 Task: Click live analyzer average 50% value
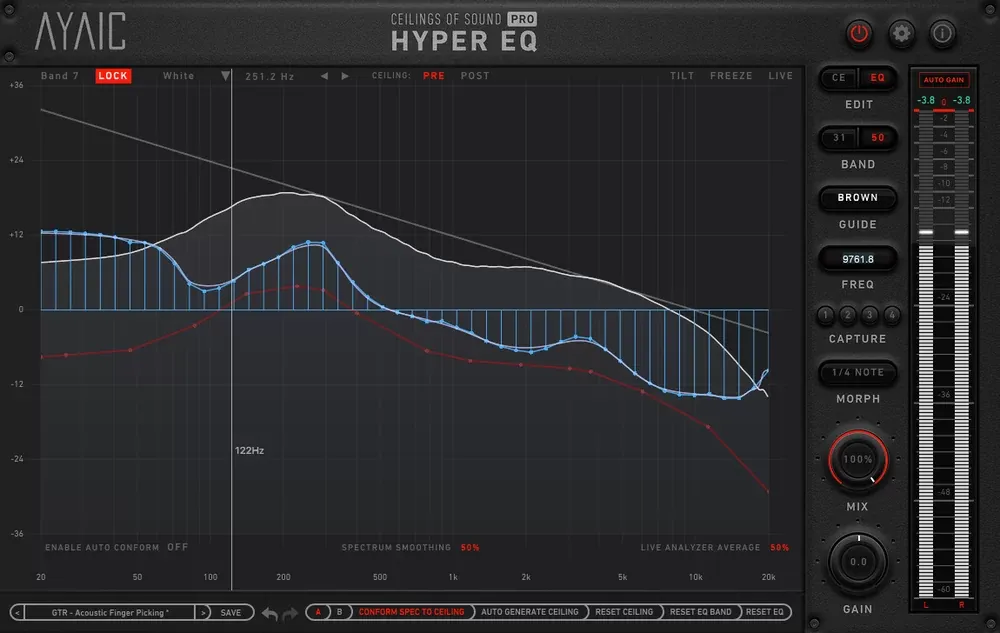[x=779, y=548]
